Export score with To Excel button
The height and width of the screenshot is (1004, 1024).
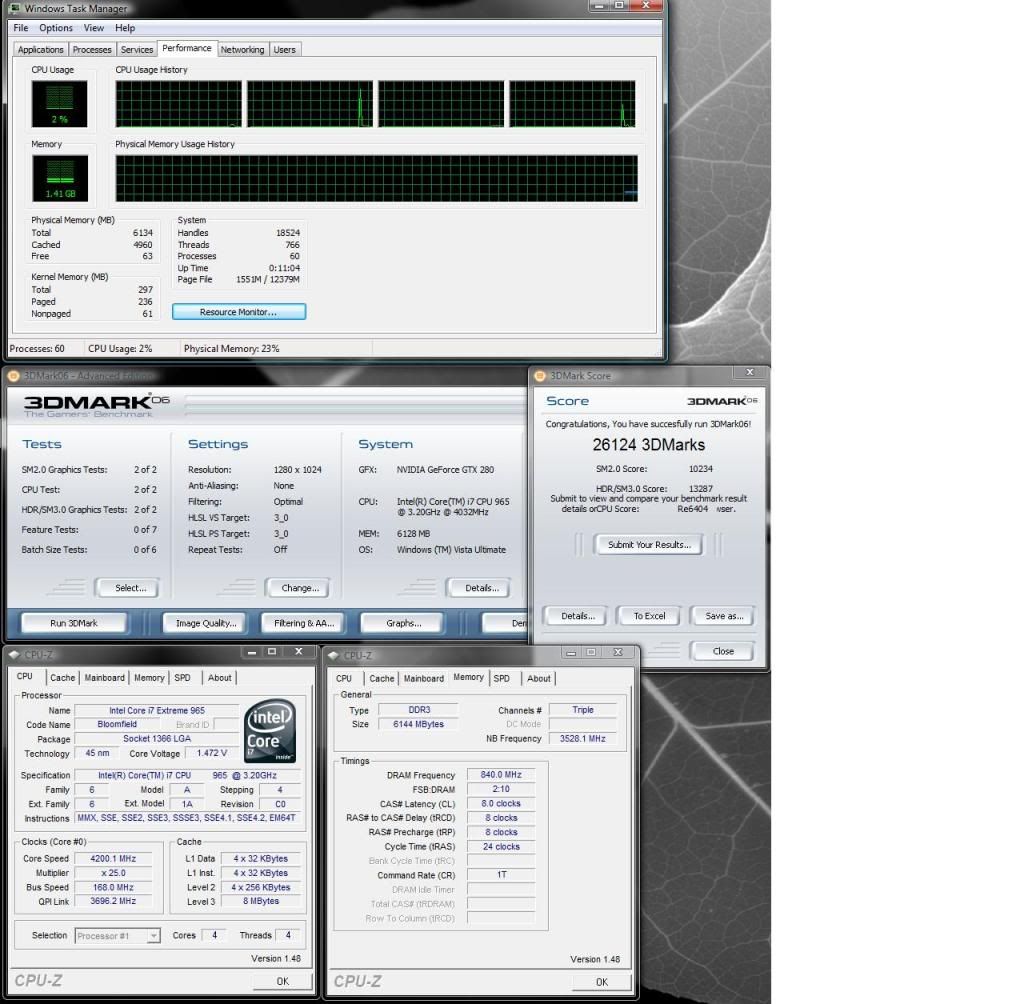[650, 616]
